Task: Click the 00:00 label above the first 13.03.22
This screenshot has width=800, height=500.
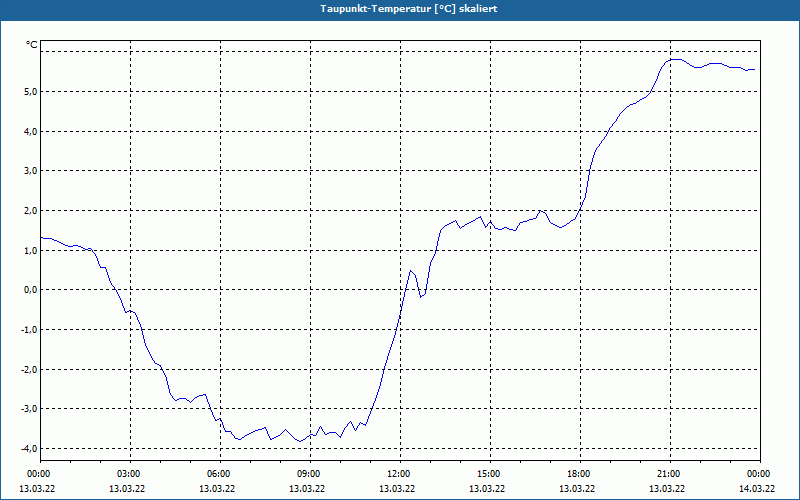Action: [38, 474]
